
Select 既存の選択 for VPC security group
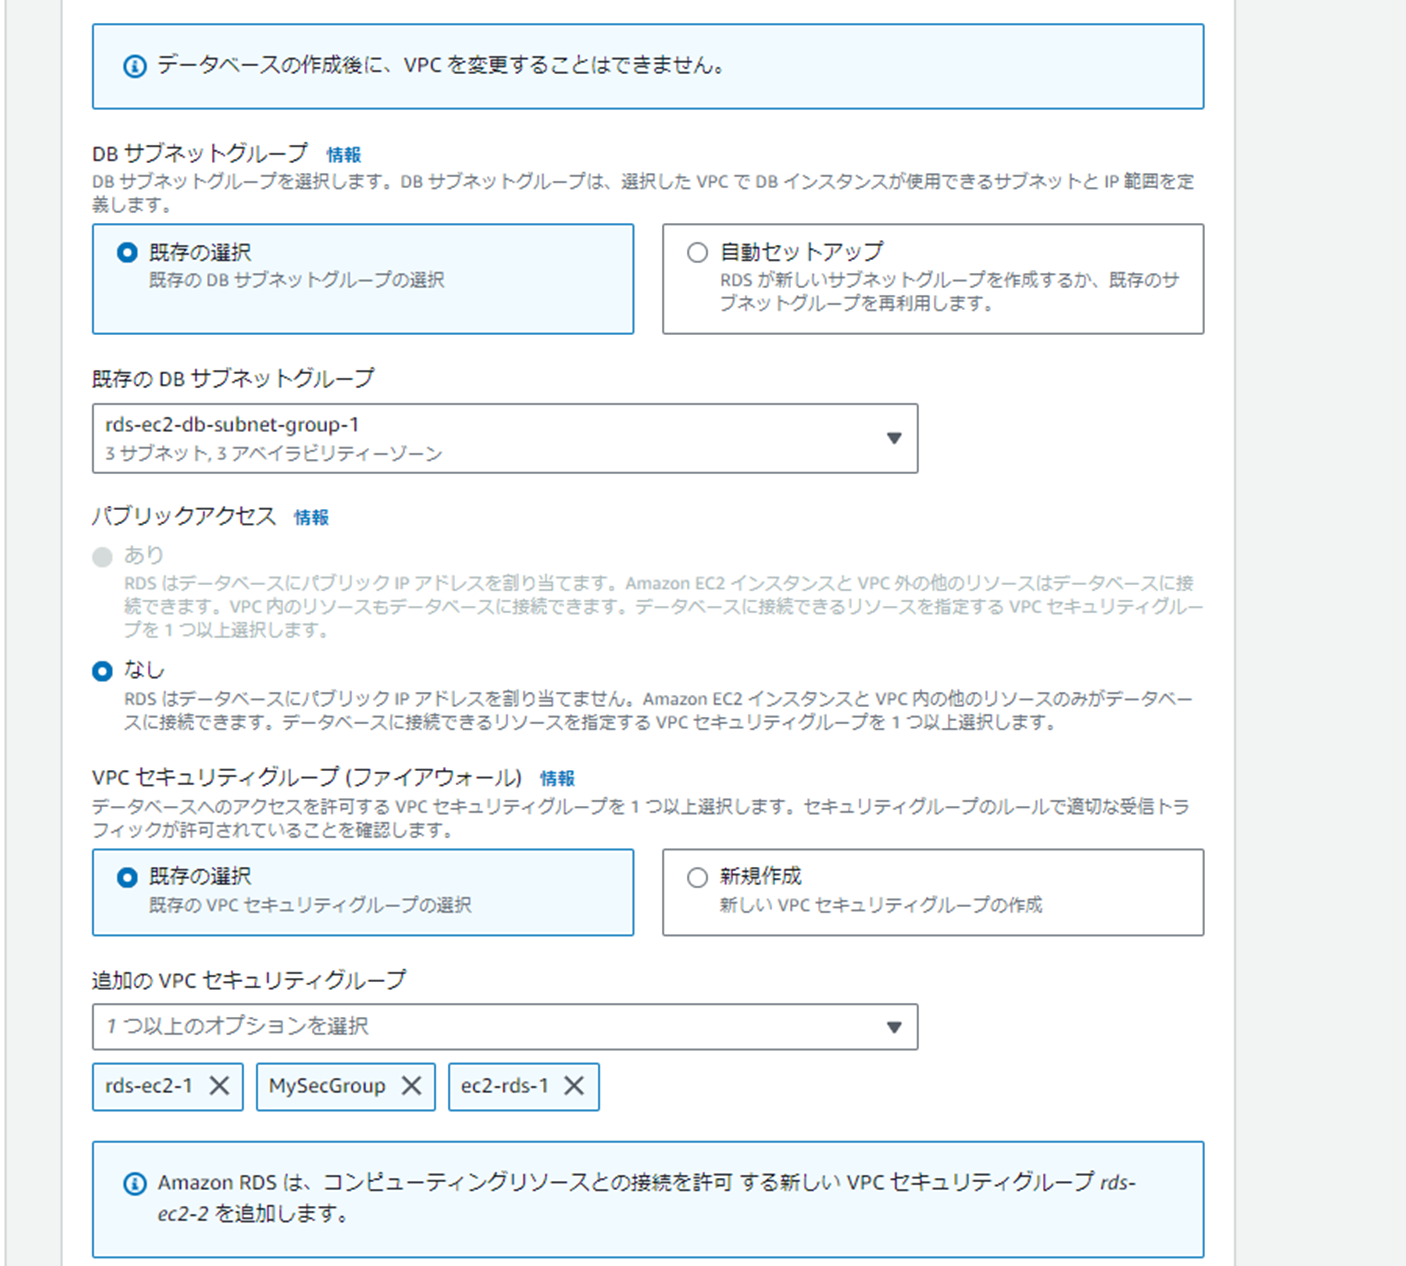click(127, 878)
